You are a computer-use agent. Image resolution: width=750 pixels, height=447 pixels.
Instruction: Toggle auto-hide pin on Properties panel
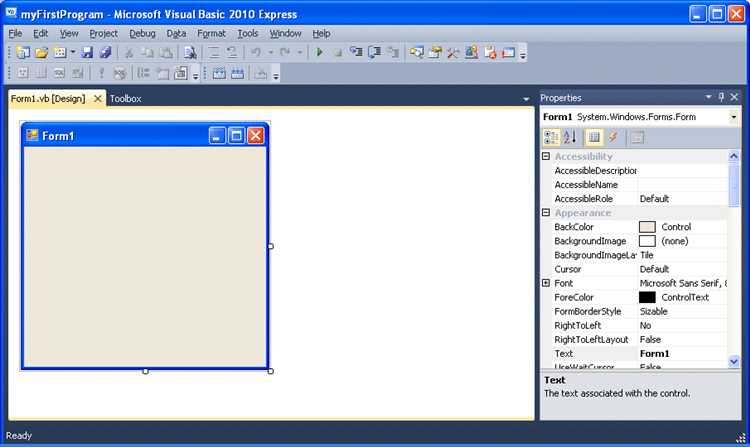(x=721, y=97)
